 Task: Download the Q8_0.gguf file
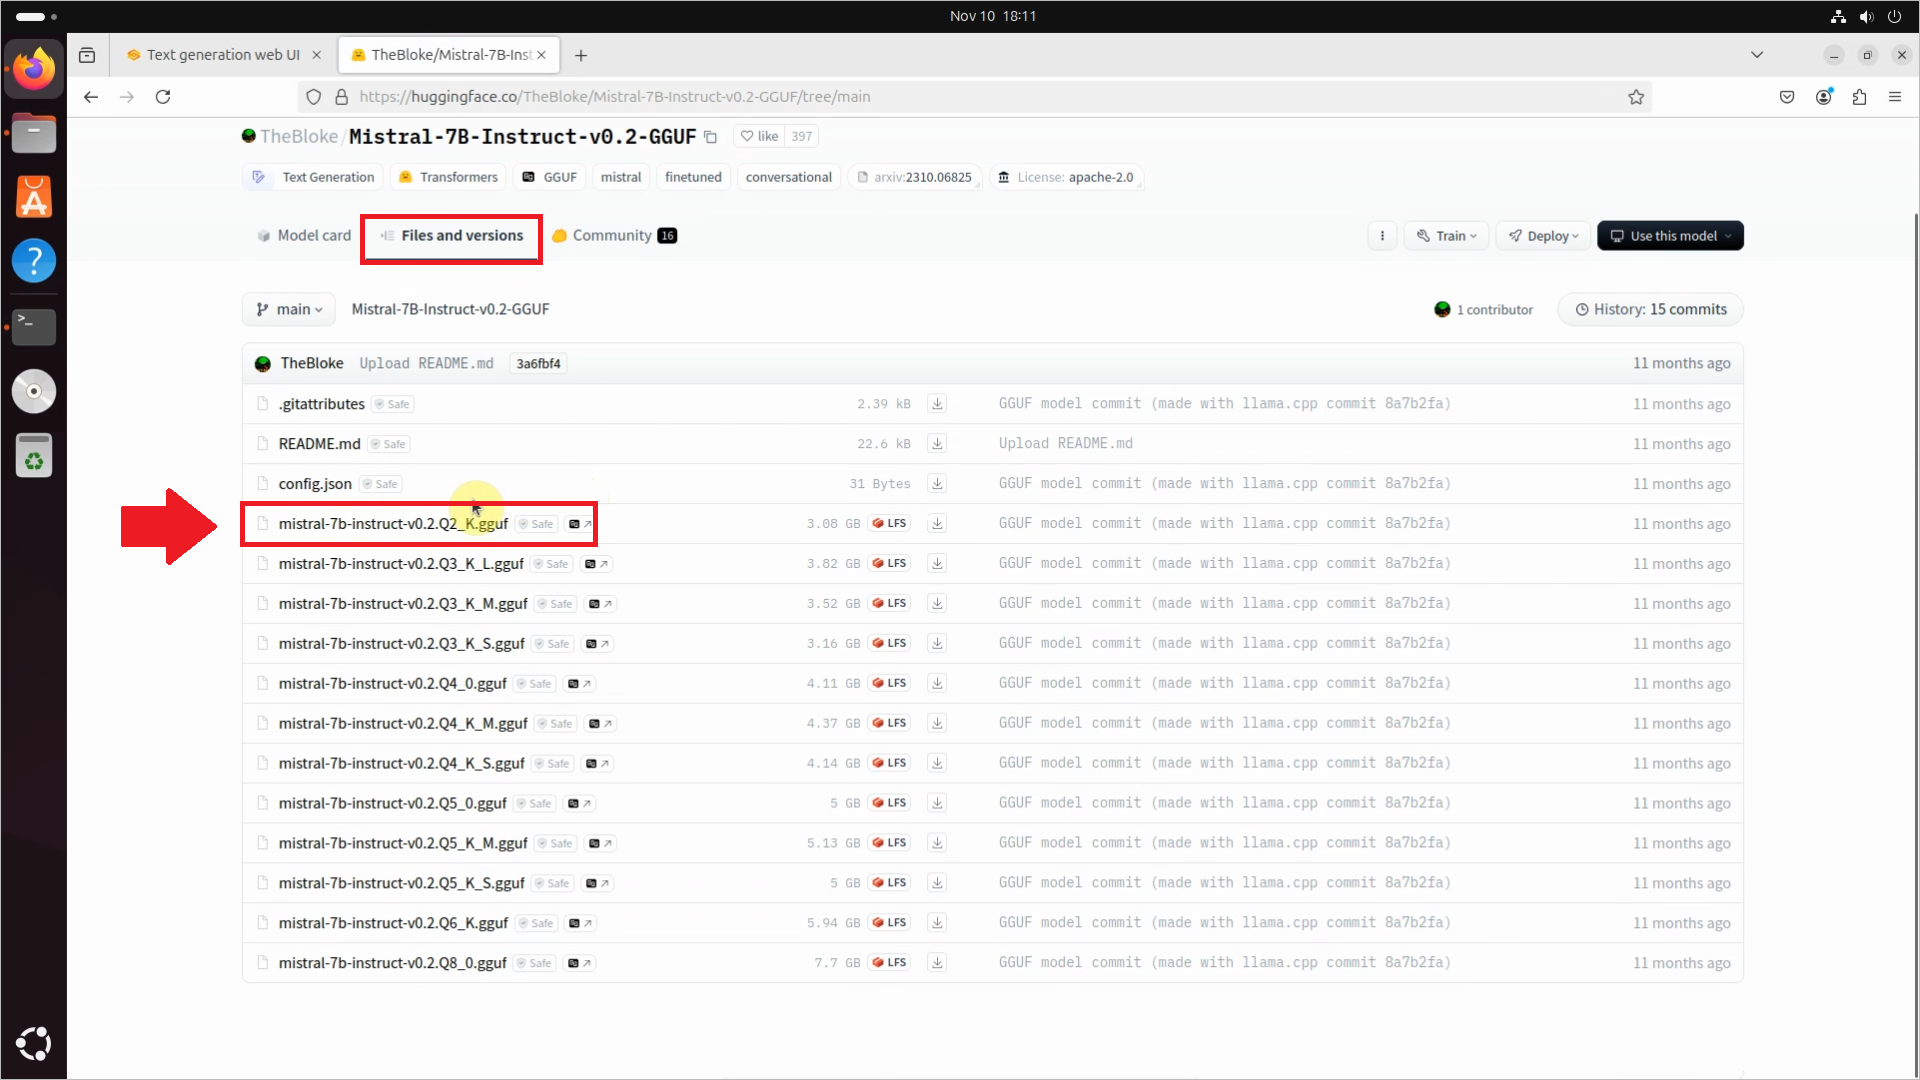[937, 963]
